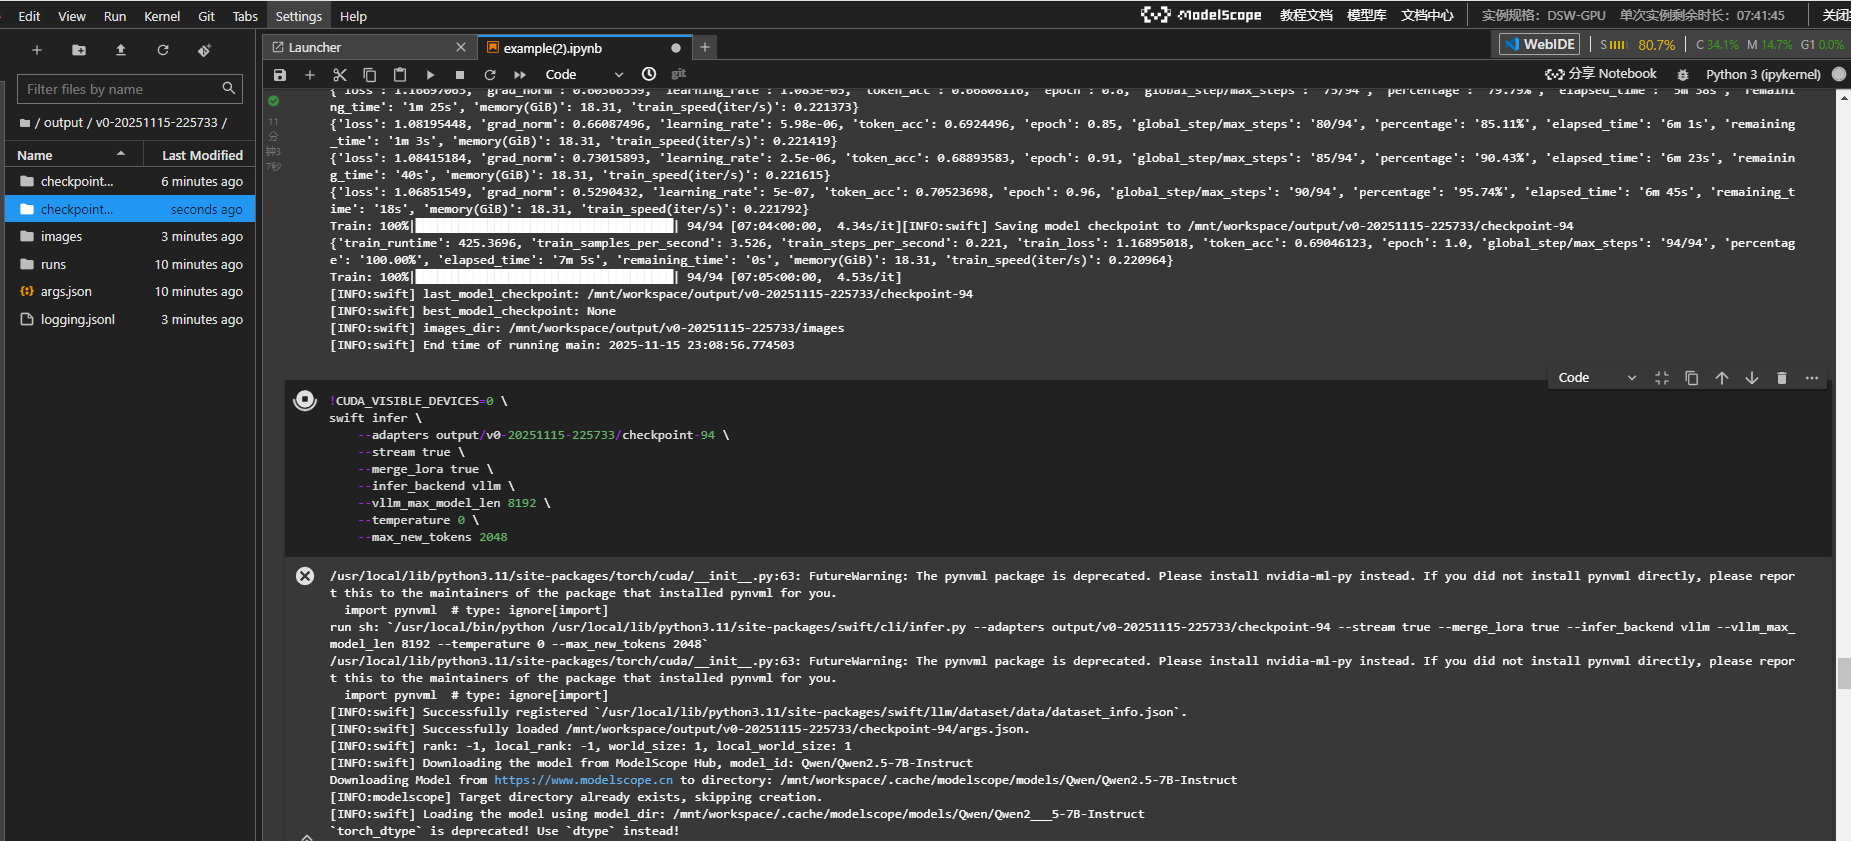Create a new folder in file browser
This screenshot has height=841, width=1851.
[79, 50]
